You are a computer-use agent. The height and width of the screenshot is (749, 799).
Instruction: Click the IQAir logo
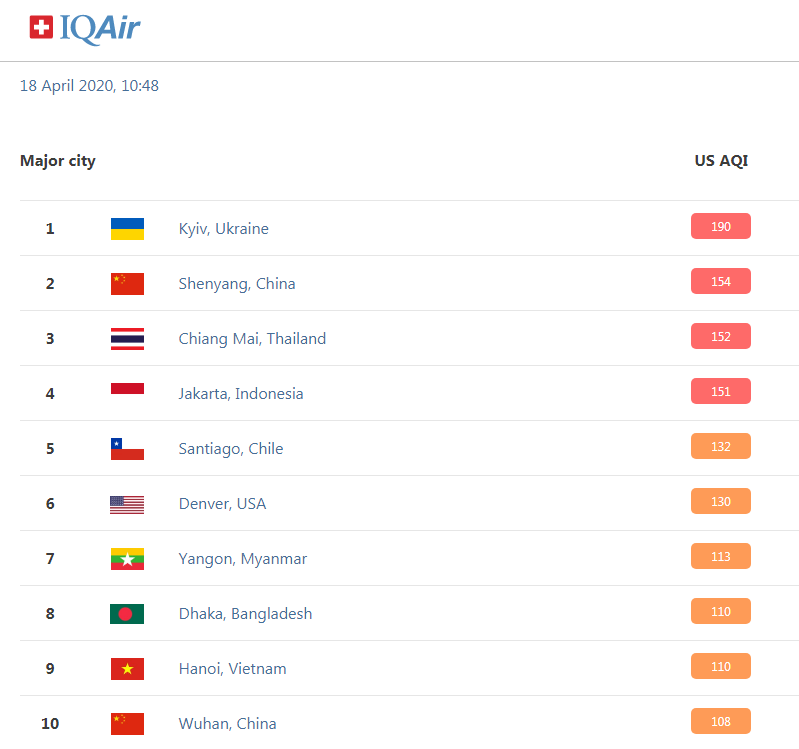(x=85, y=29)
